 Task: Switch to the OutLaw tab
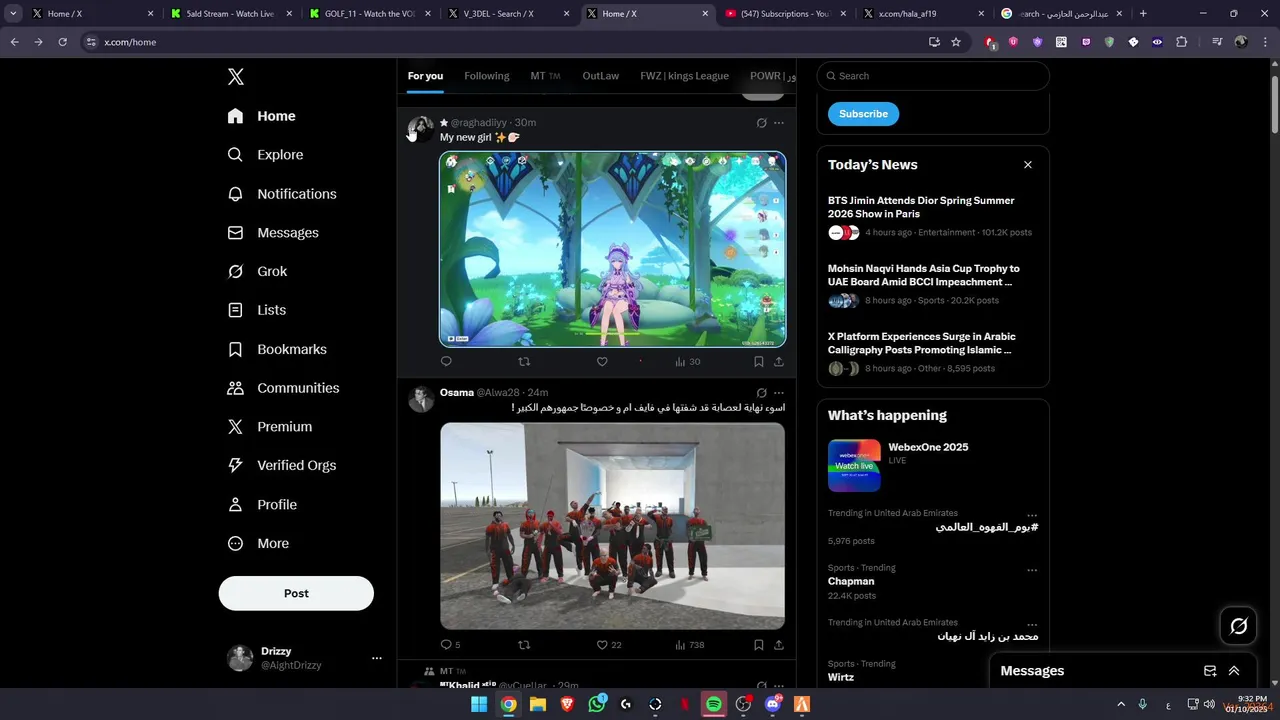point(601,76)
